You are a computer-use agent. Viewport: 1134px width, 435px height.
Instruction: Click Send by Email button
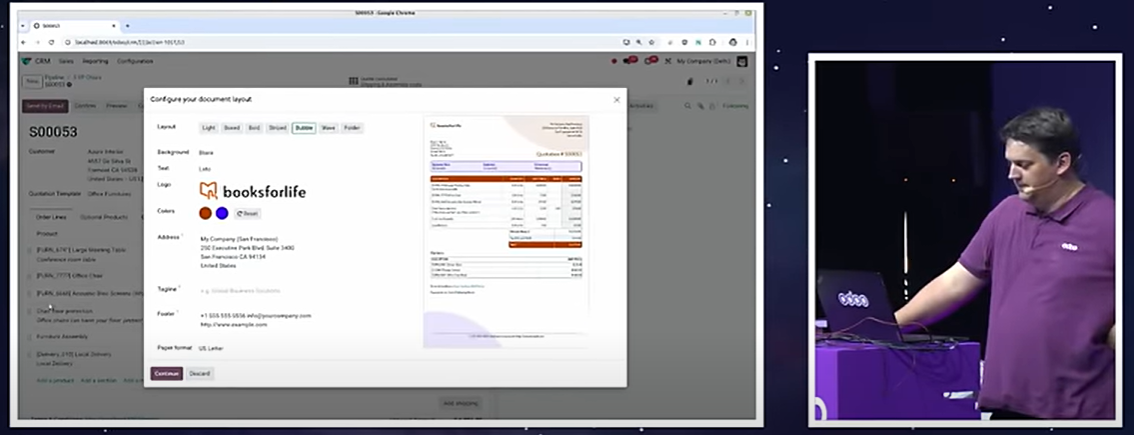[46, 106]
